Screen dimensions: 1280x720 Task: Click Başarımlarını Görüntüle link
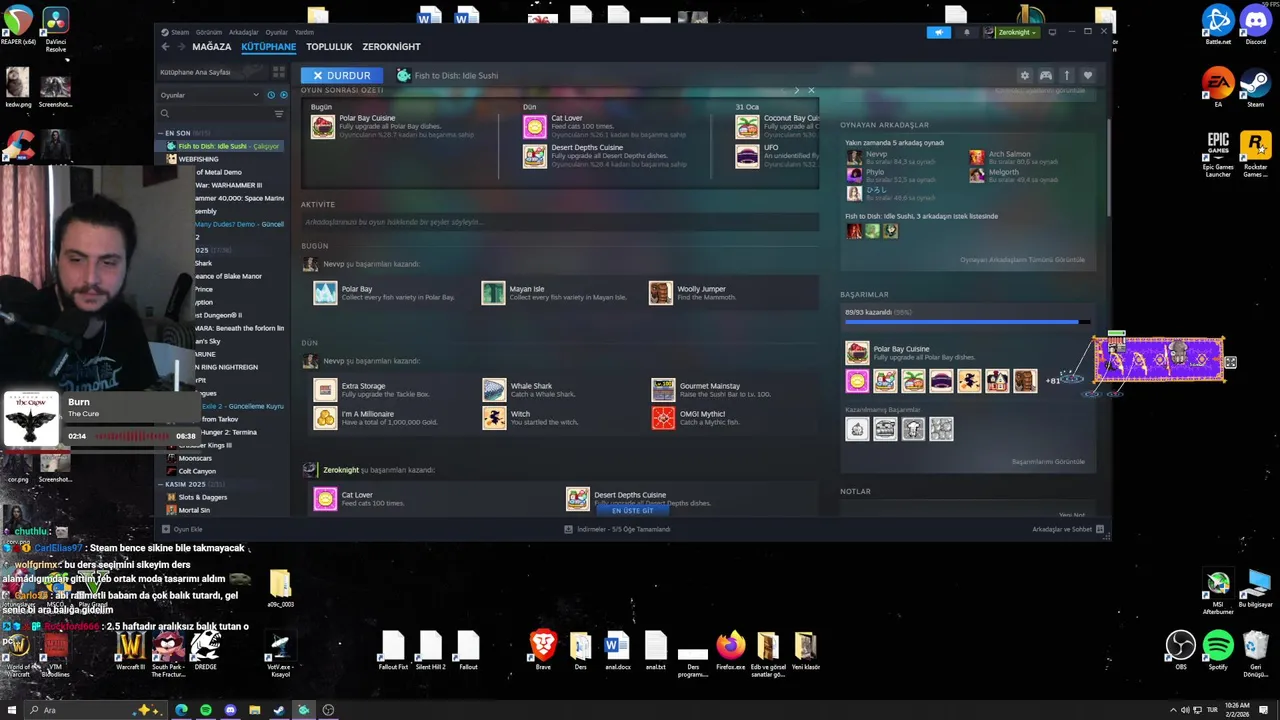coord(1048,462)
